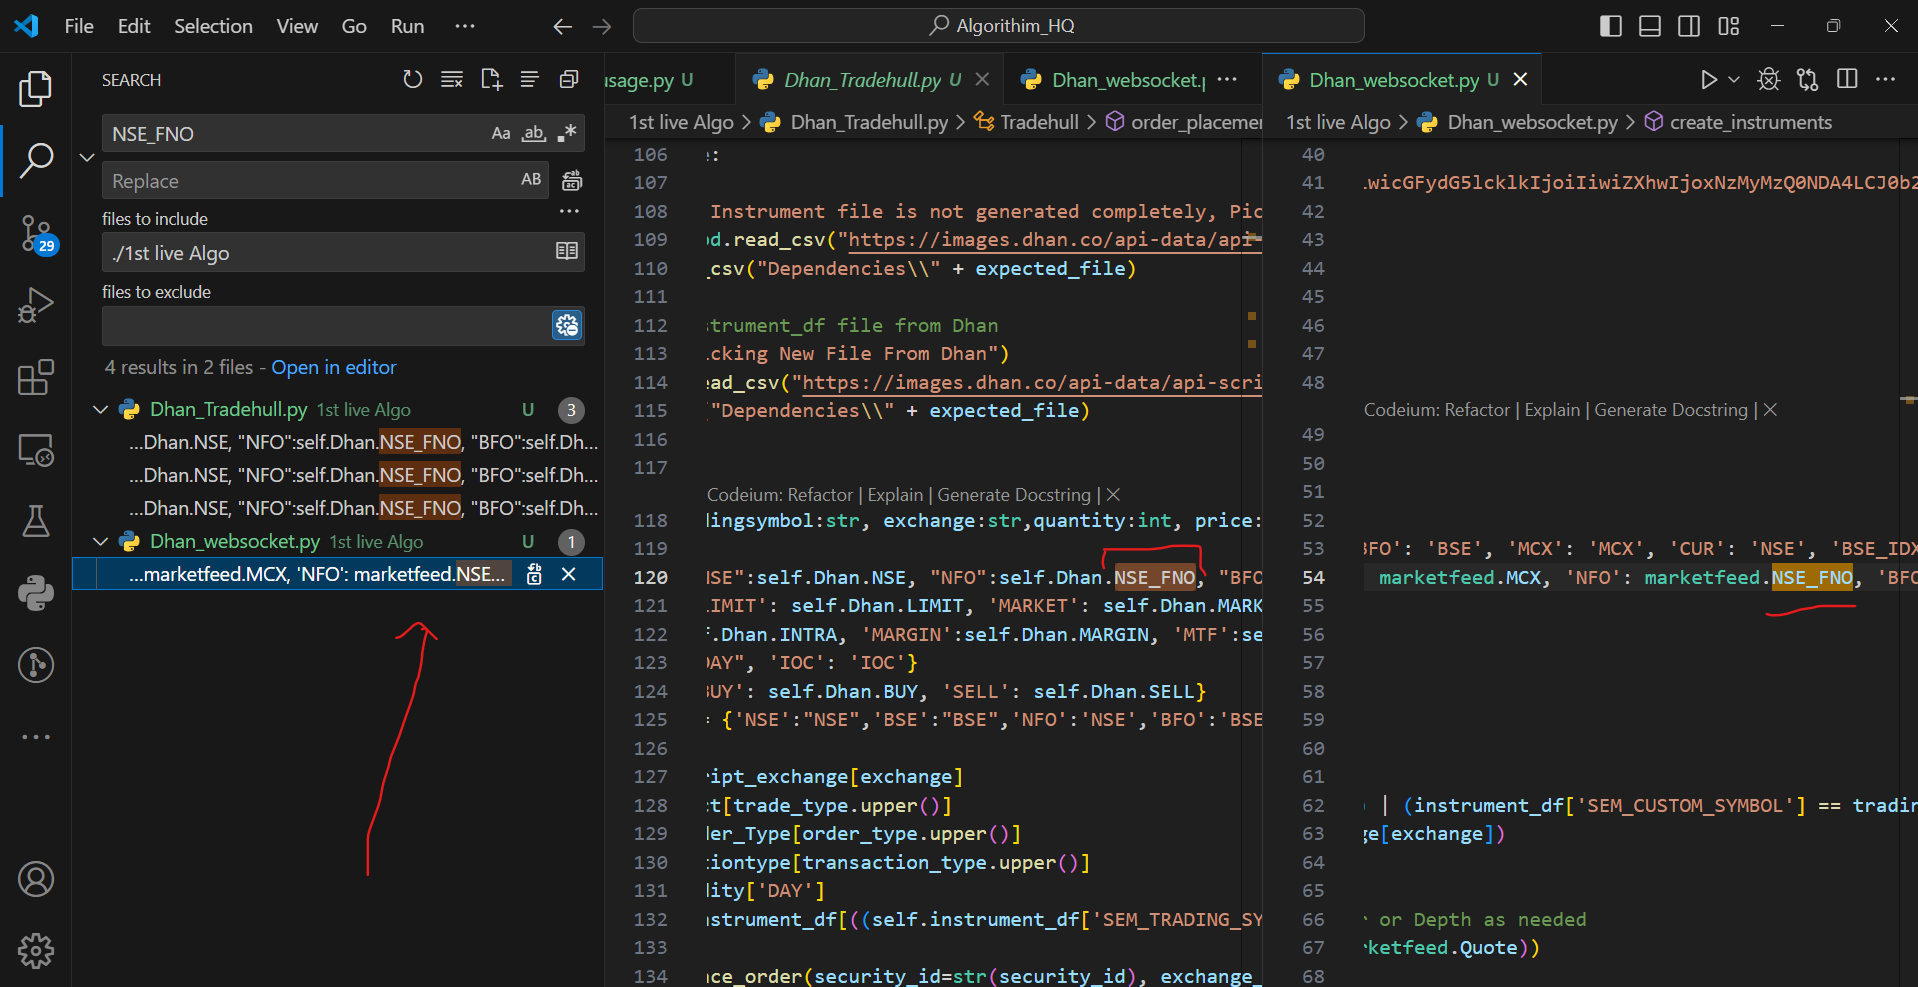The image size is (1918, 987).
Task: Toggle Match Whole Word in search
Action: 534,133
